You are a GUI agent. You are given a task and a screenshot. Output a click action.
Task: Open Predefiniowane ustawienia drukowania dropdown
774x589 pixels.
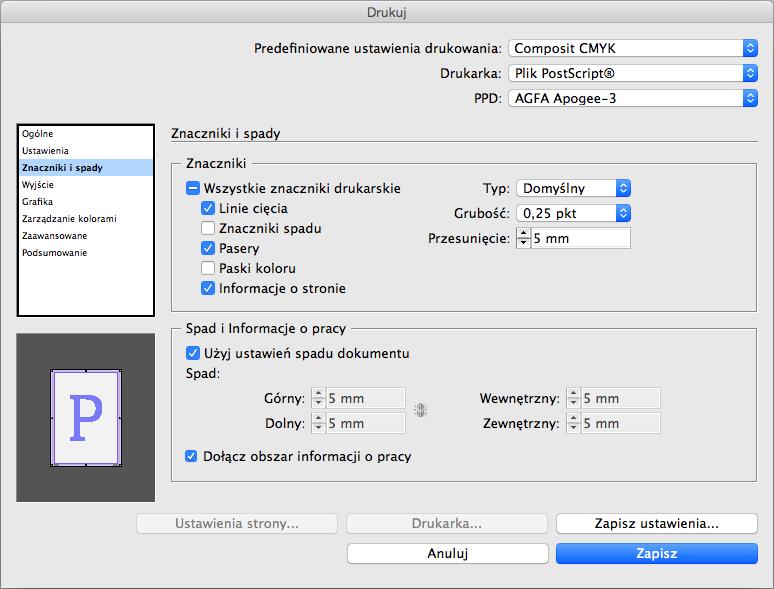pyautogui.click(x=633, y=48)
